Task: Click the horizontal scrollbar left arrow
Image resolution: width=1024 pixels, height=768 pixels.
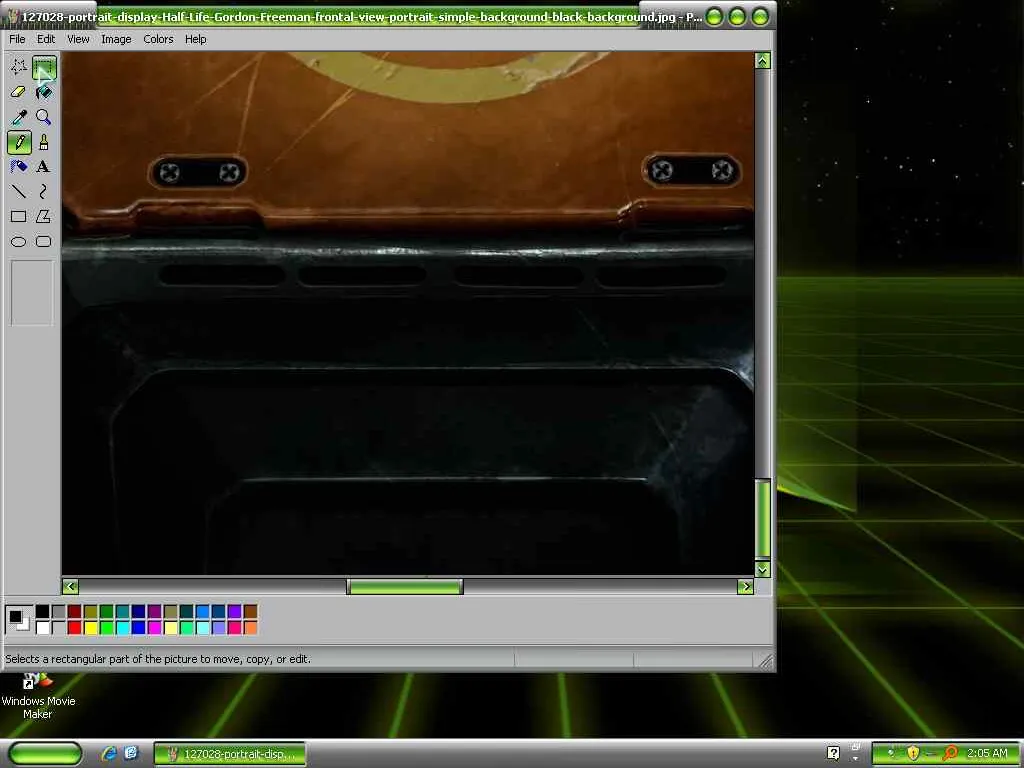Action: pos(71,586)
